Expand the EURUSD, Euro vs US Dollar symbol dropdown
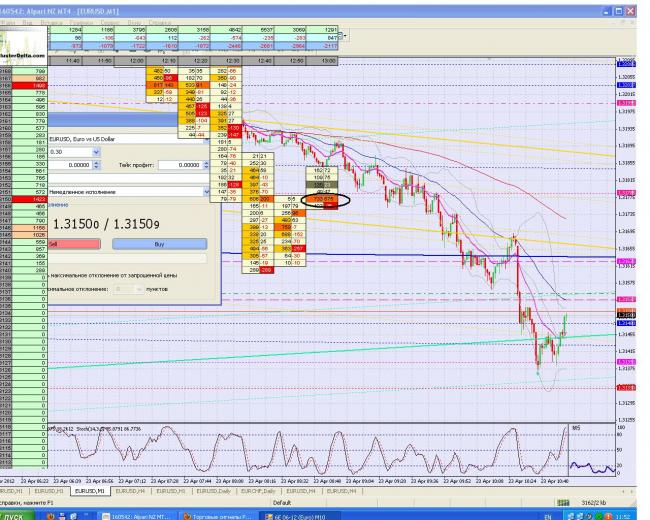The width and height of the screenshot is (650, 520). point(206,139)
